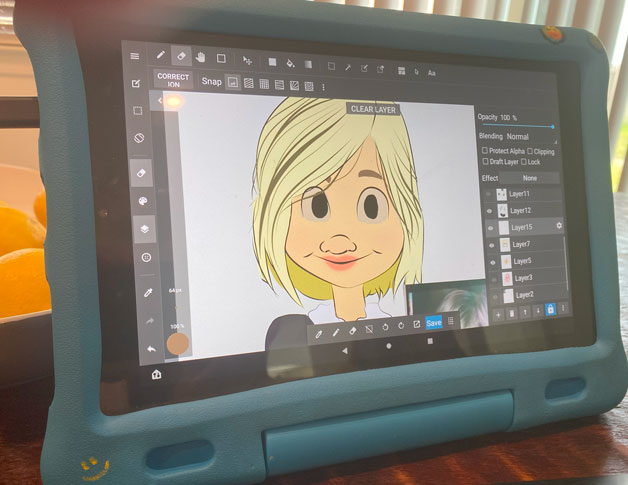
Task: Open the brown current color swatch
Action: pos(178,344)
